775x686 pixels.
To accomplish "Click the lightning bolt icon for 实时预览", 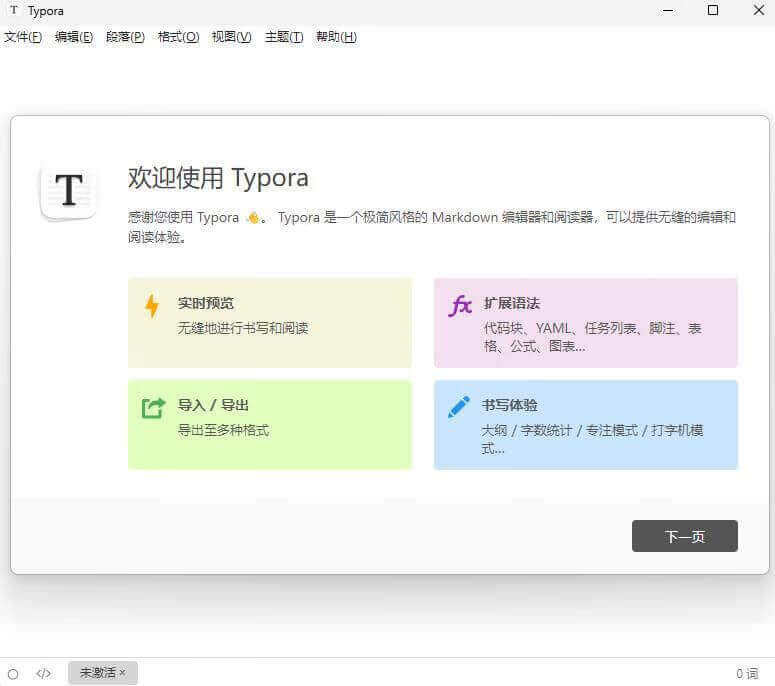I will (x=152, y=306).
